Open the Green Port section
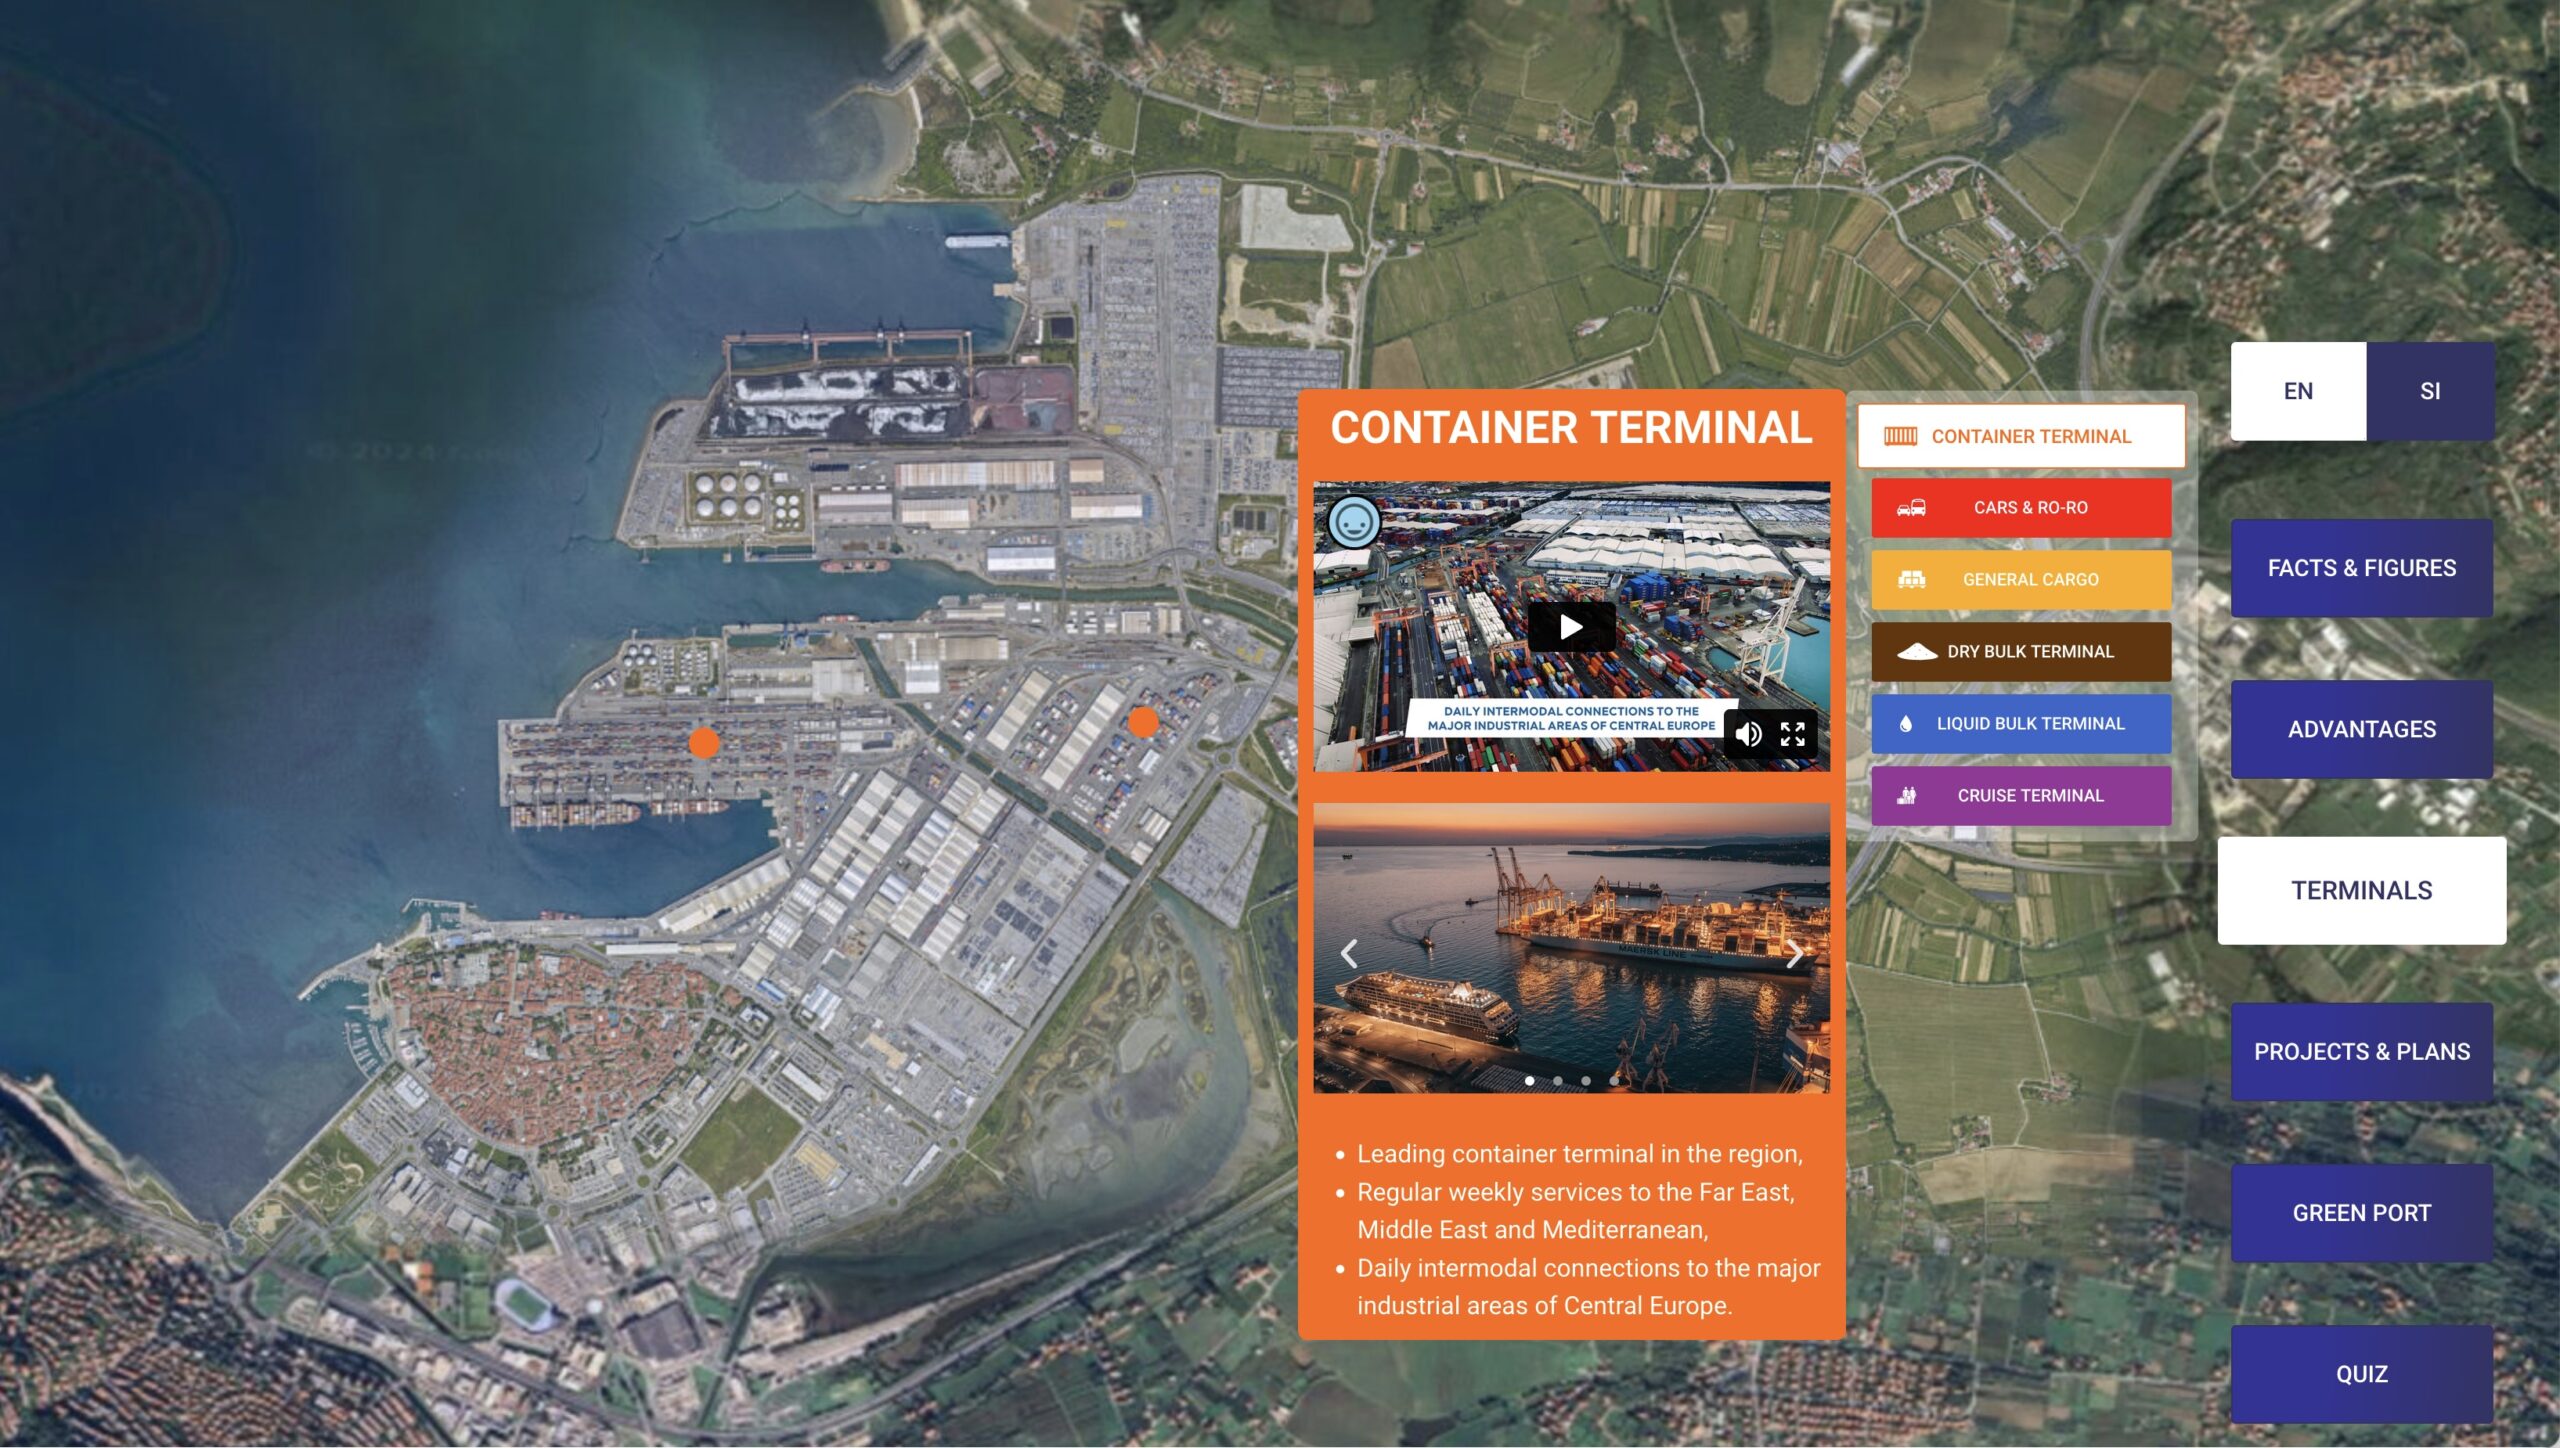Viewport: 2560px width, 1448px height. [x=2361, y=1213]
